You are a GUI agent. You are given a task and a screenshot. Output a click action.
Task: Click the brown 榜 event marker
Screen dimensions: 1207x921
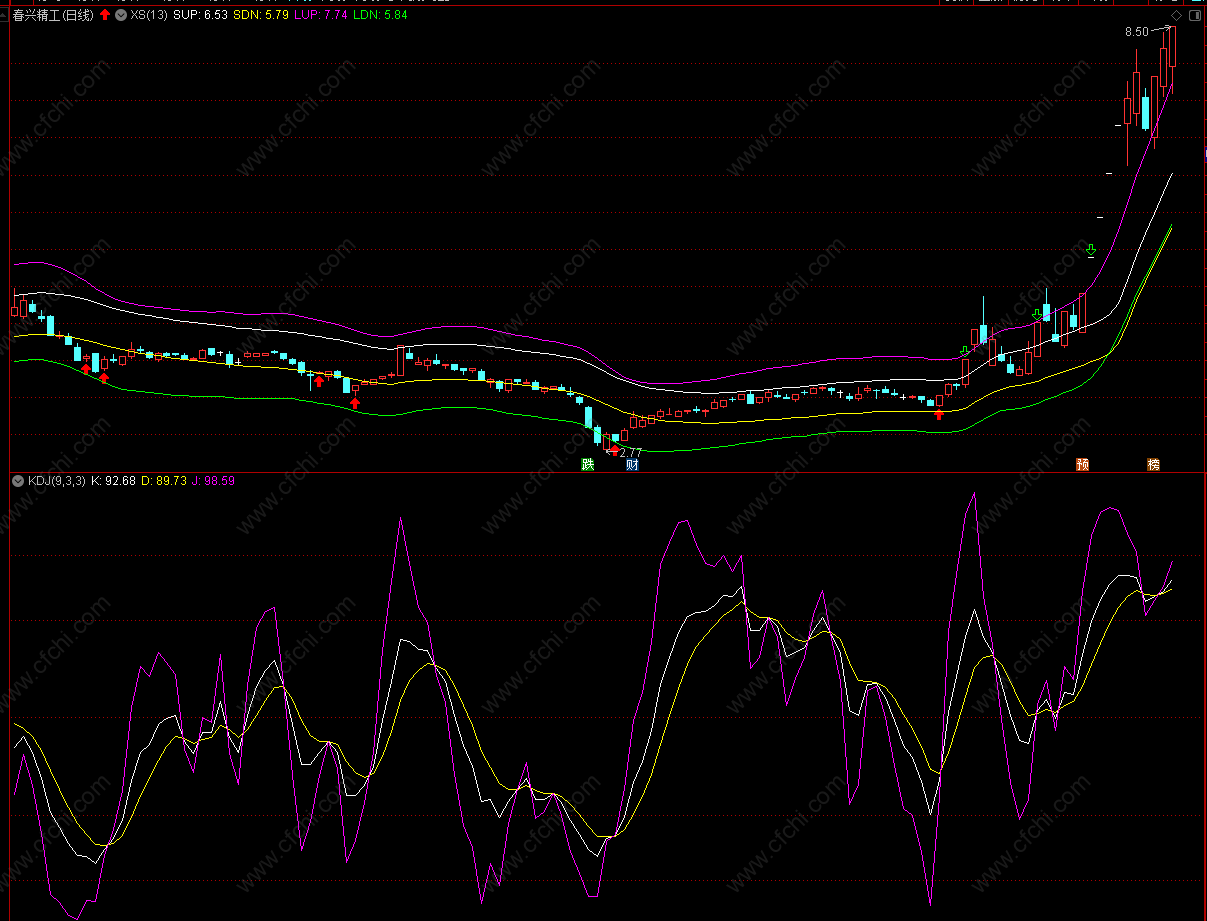[1154, 464]
